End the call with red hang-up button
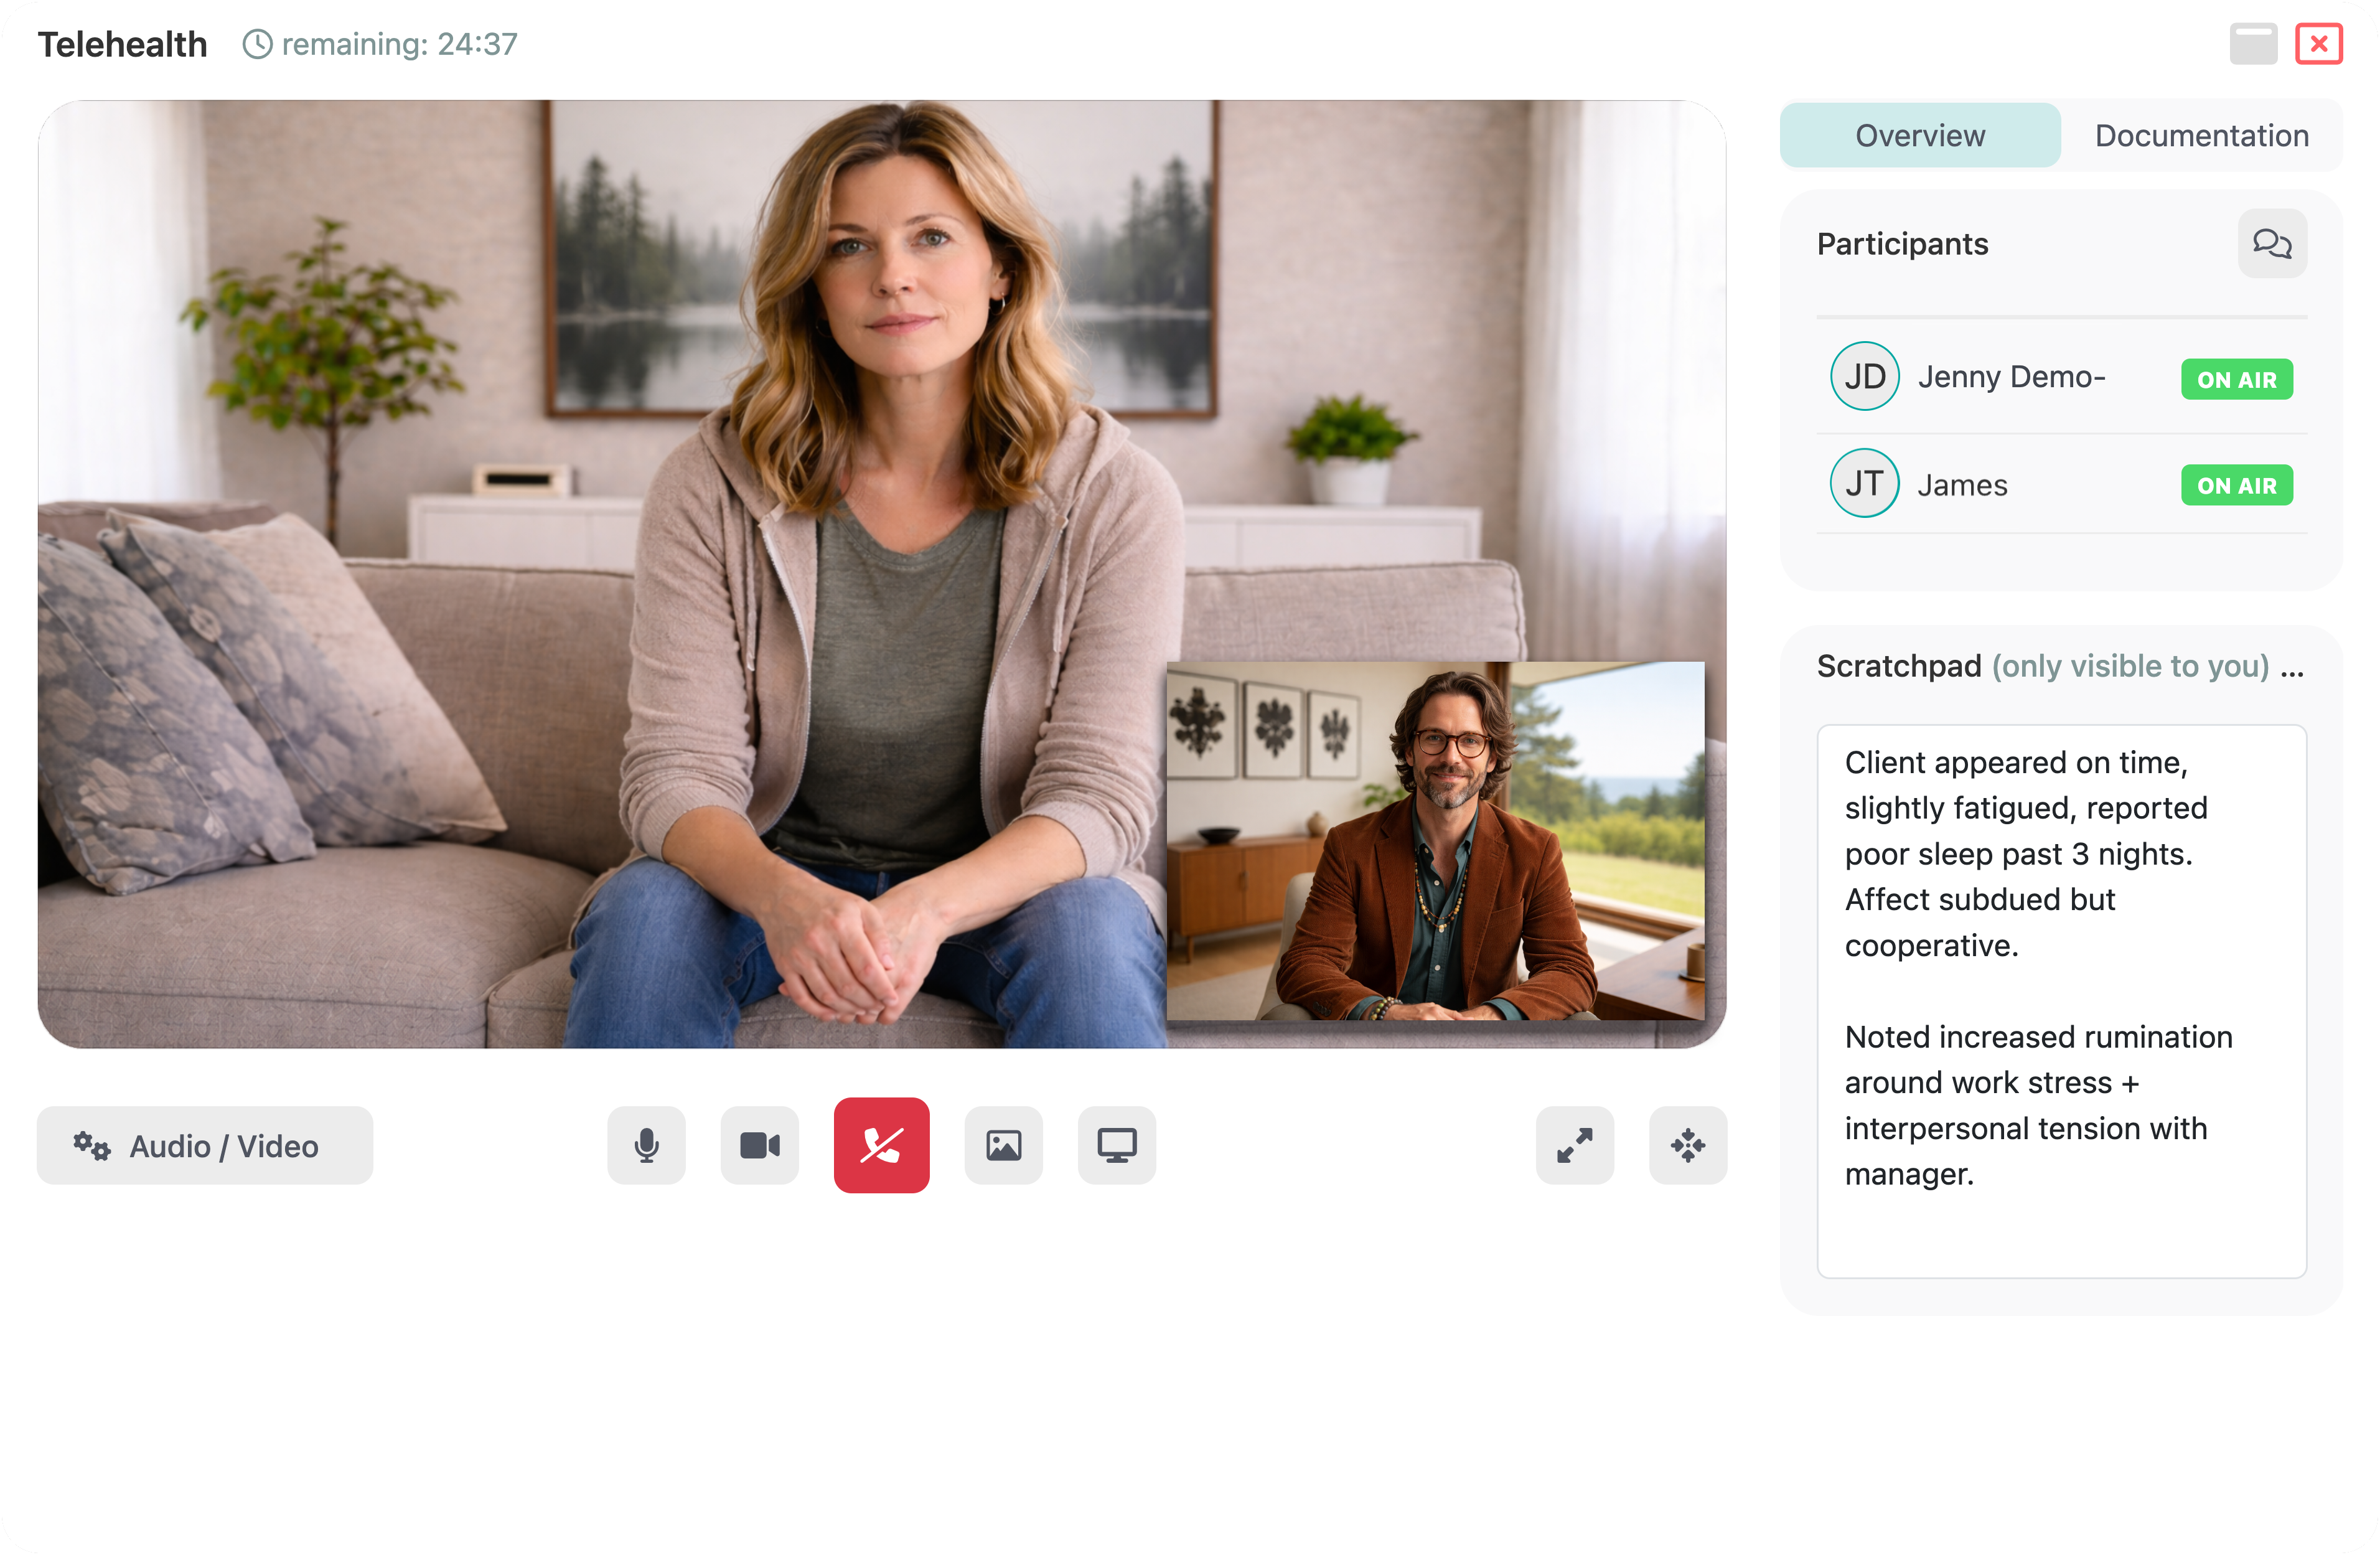 [x=881, y=1145]
